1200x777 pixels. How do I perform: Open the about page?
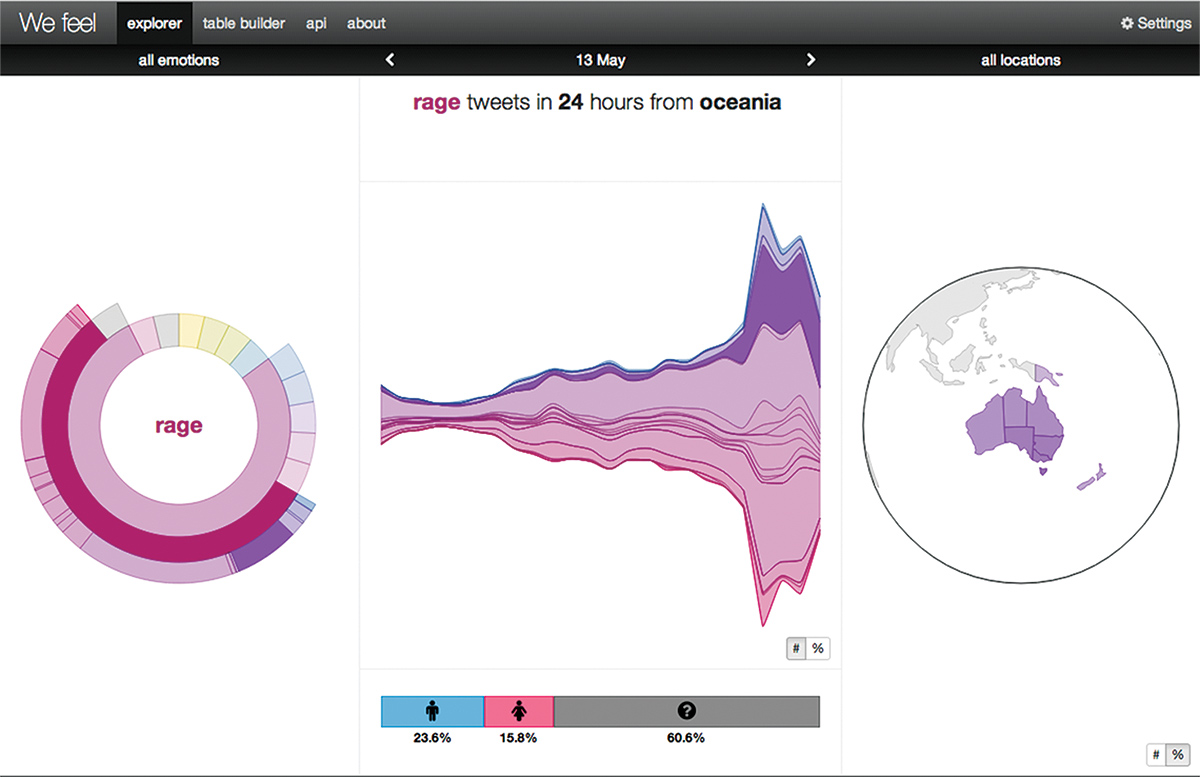click(x=366, y=23)
